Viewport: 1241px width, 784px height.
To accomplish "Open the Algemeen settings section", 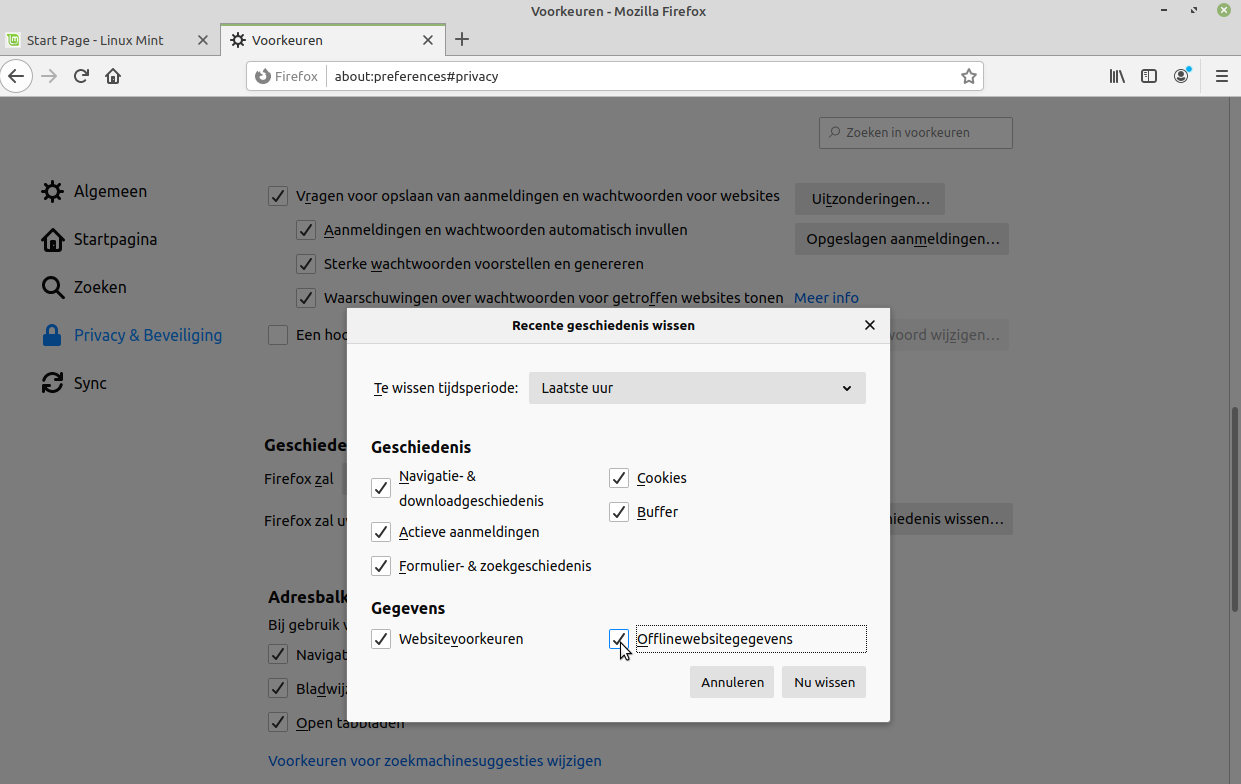I will [x=110, y=191].
